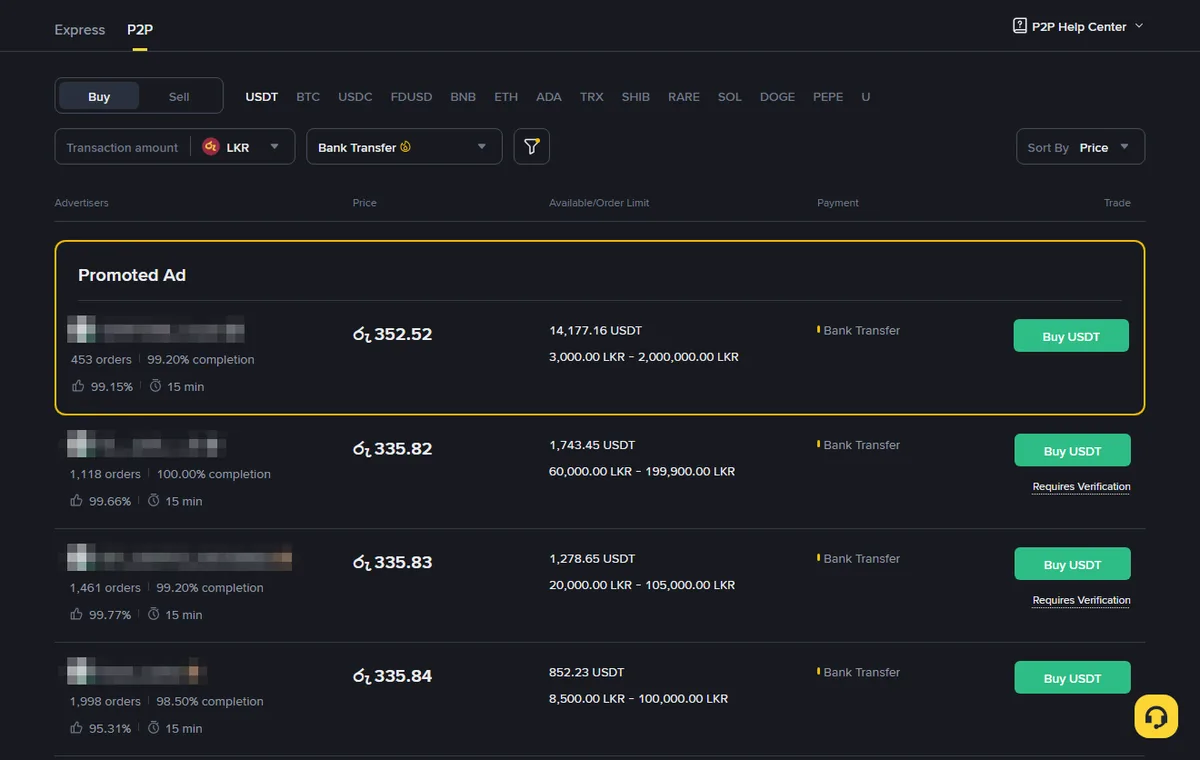Viewport: 1200px width, 760px height.
Task: Select the DOGE coin tab
Action: [x=777, y=97]
